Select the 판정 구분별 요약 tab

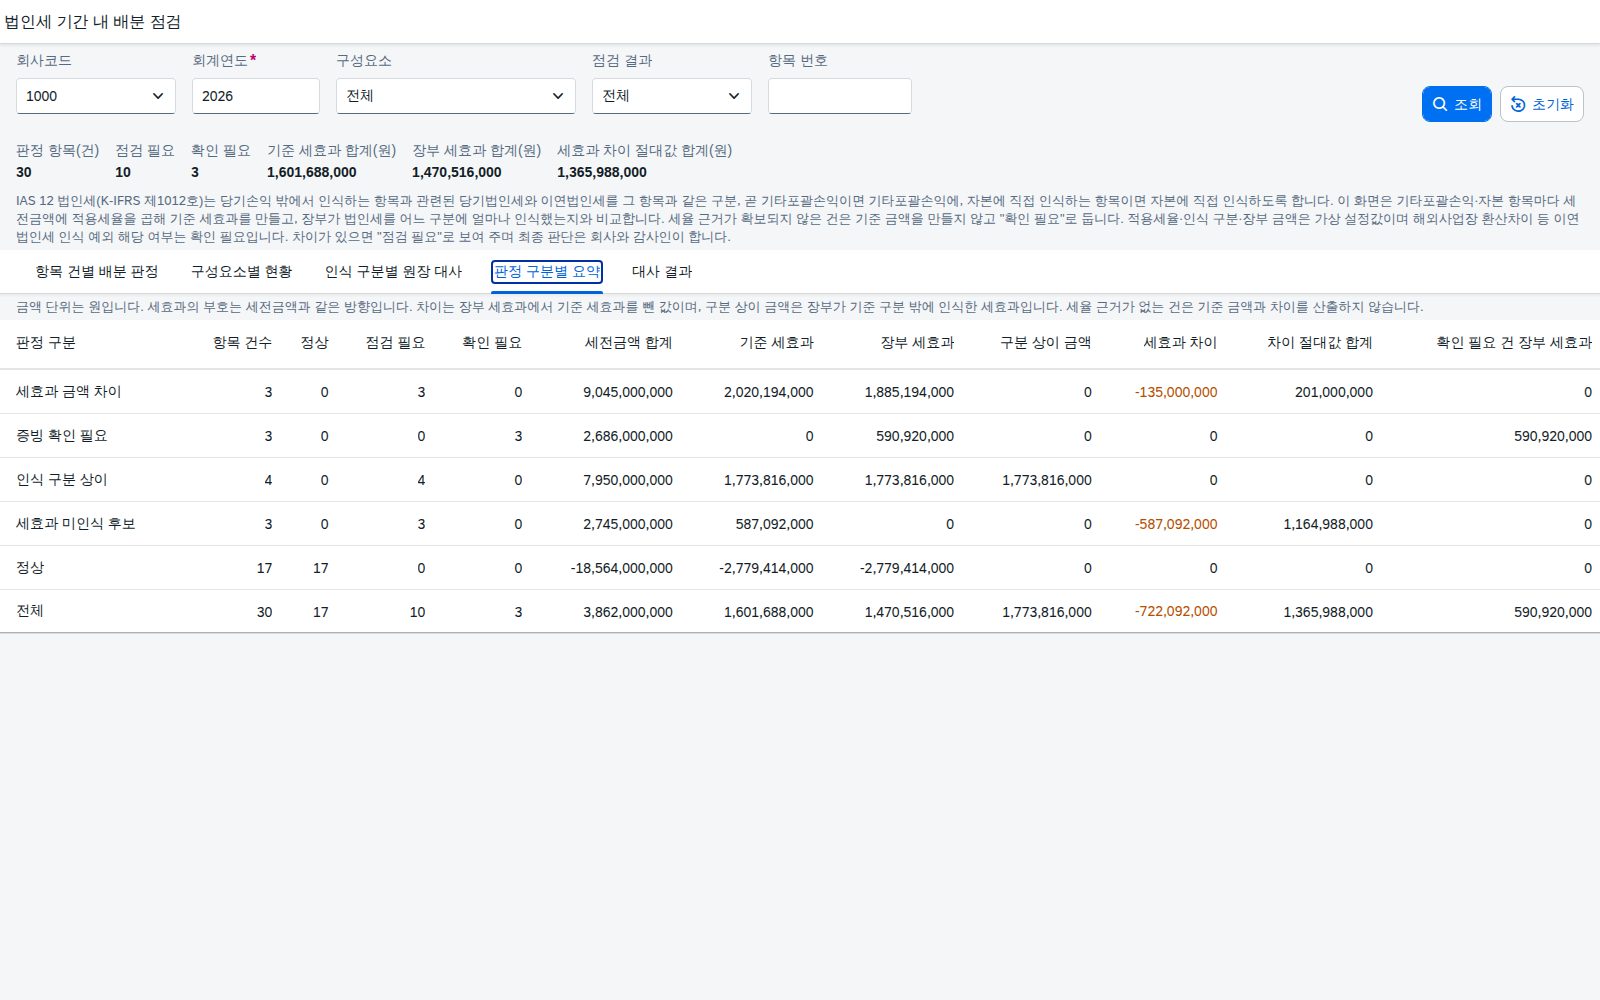547,272
